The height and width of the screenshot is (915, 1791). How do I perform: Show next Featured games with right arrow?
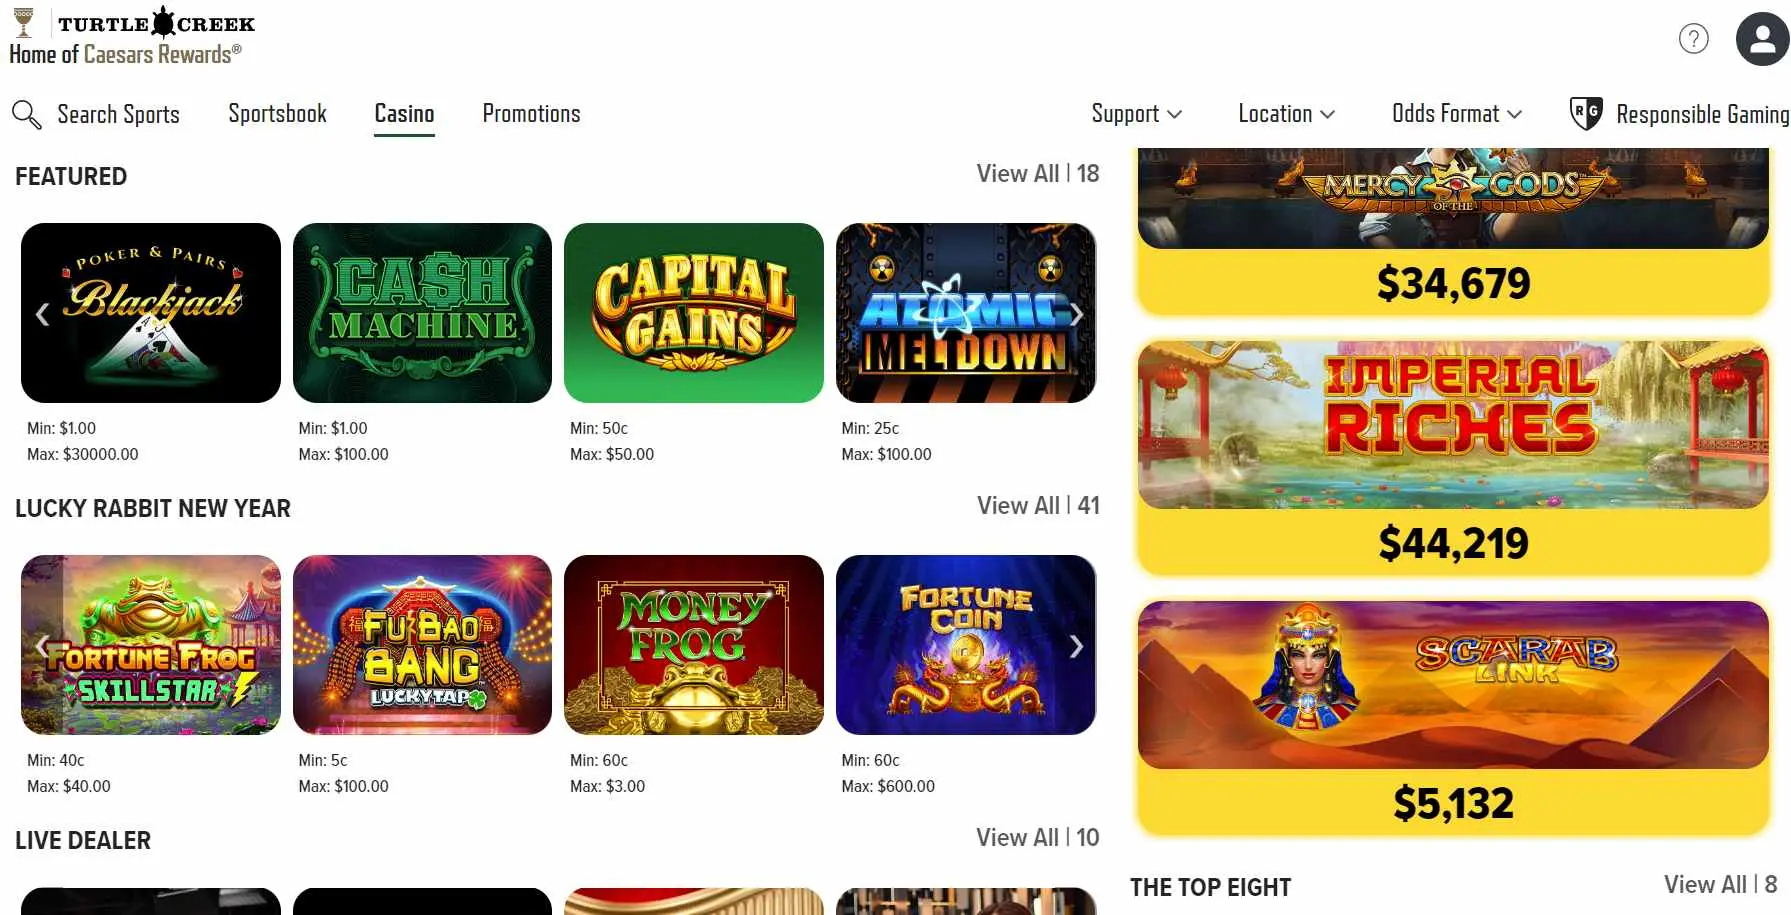(1076, 314)
